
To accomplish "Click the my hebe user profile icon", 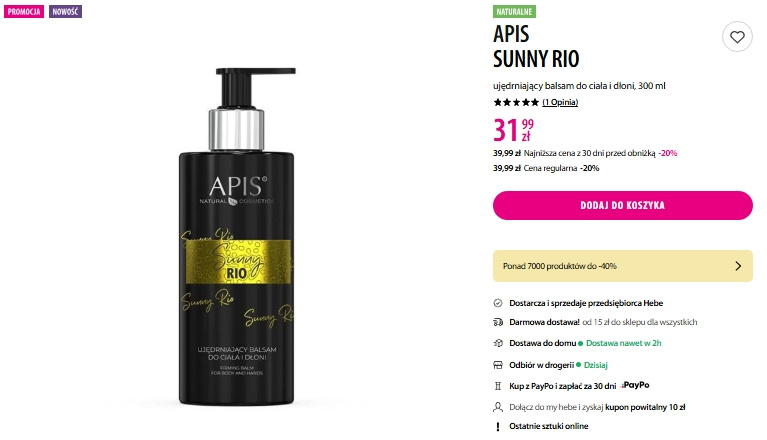I will (x=497, y=407).
